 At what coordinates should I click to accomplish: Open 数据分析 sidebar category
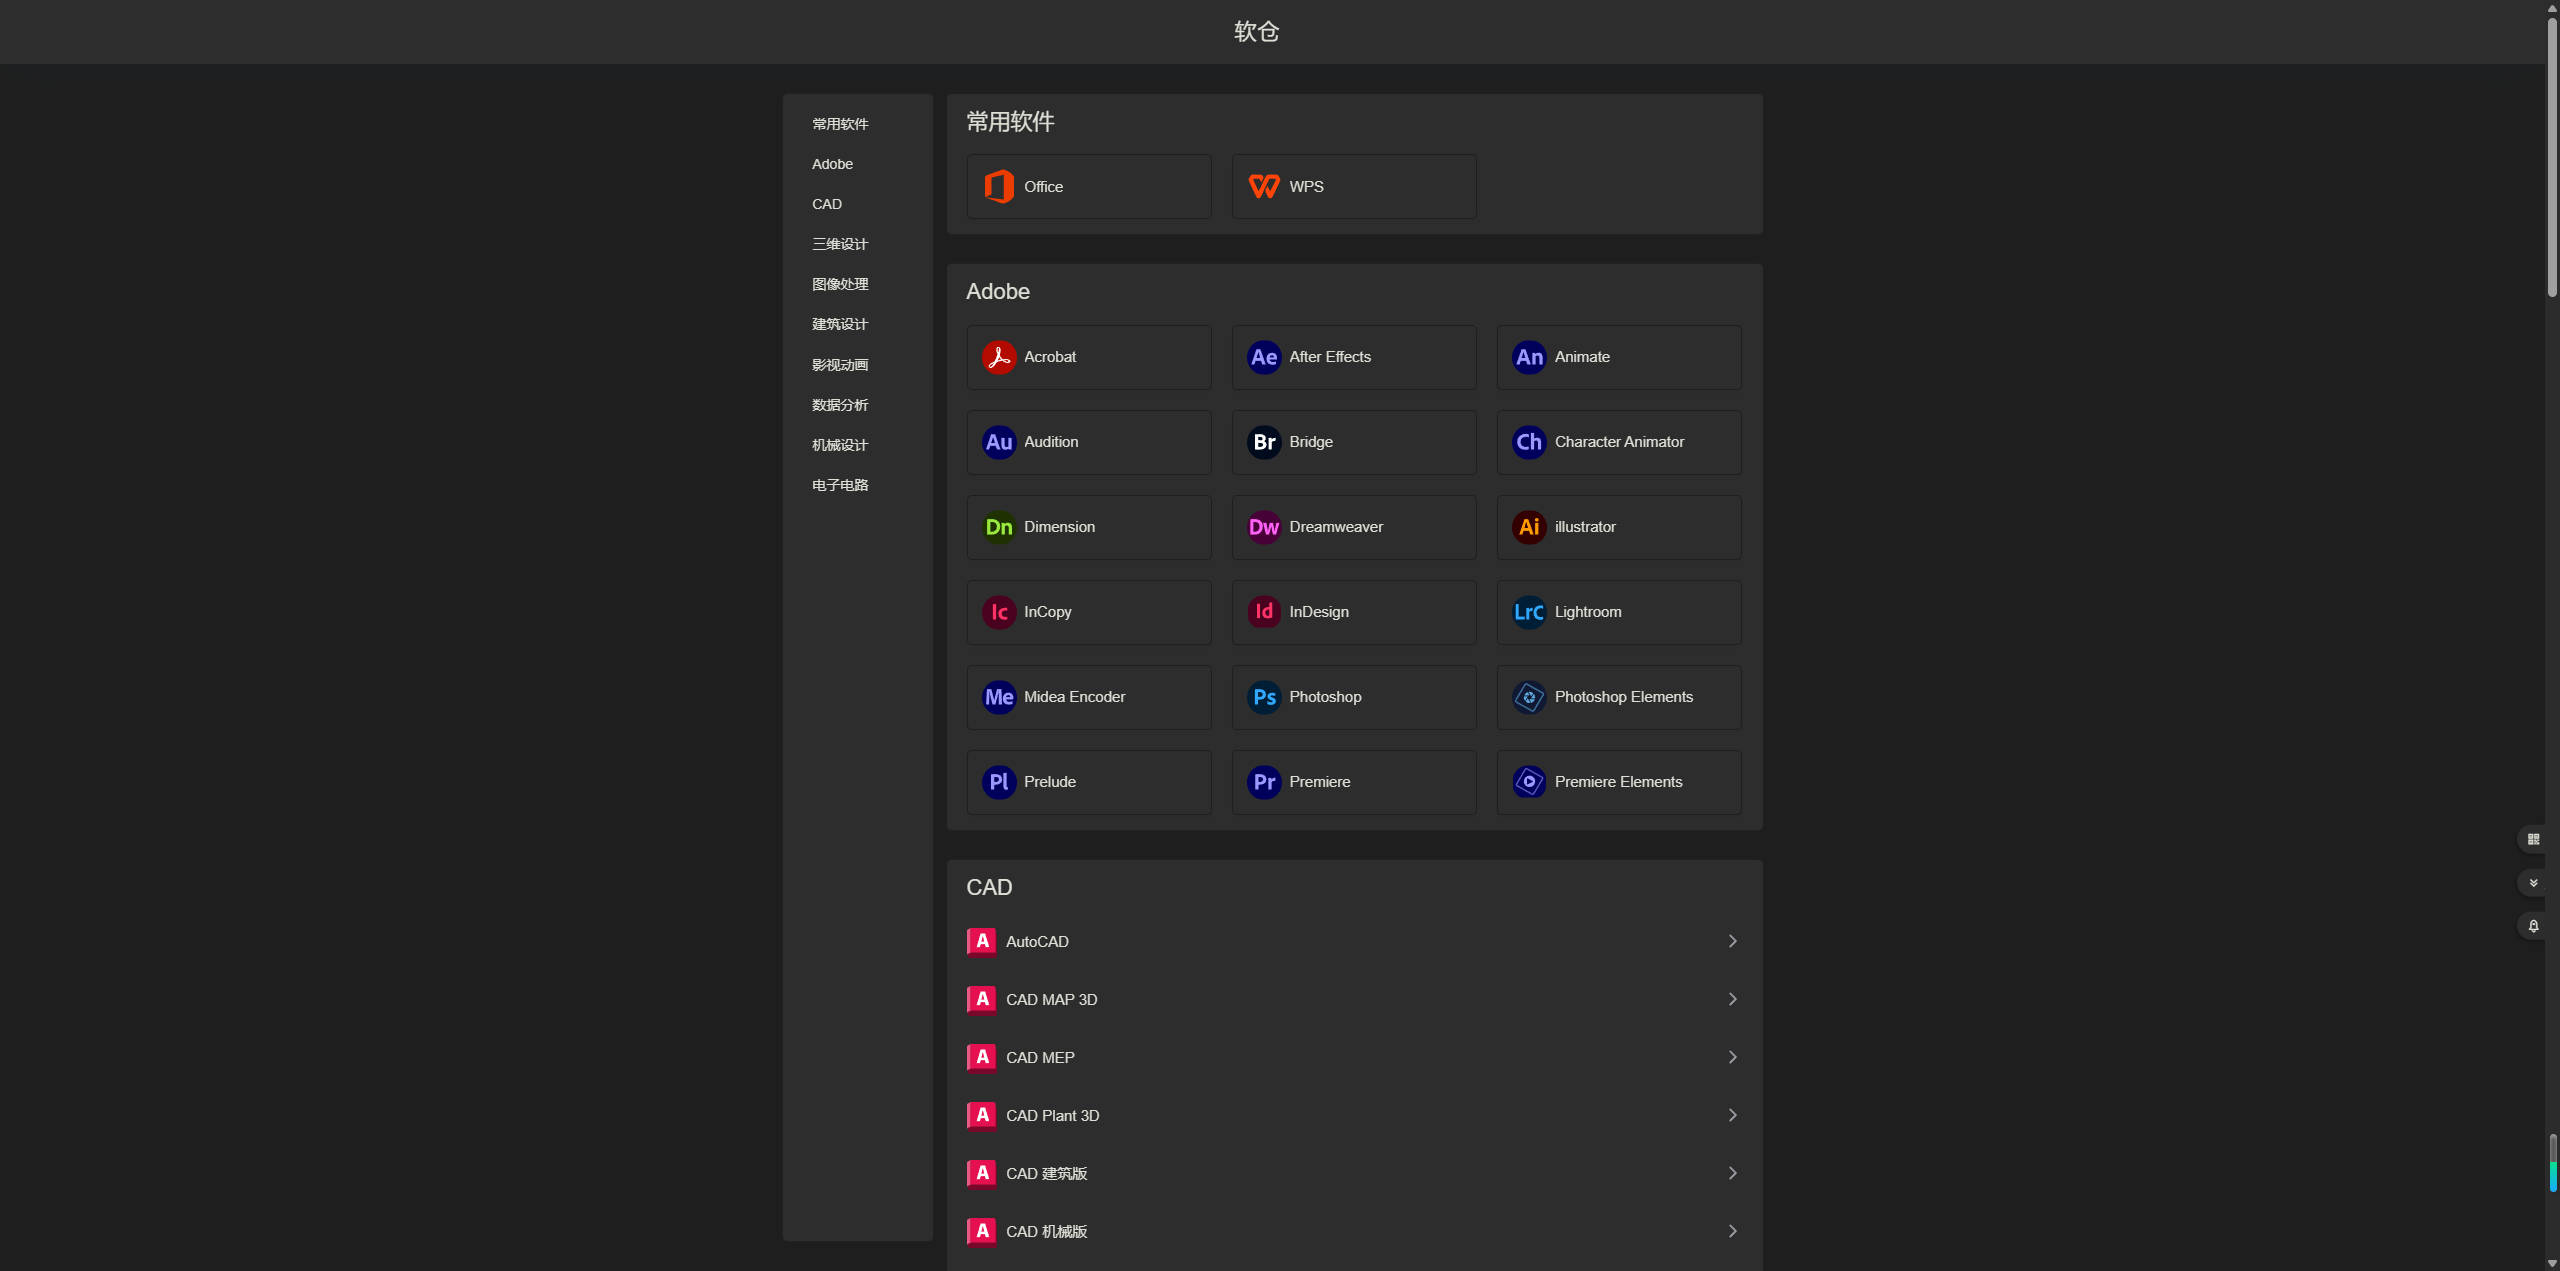(840, 405)
